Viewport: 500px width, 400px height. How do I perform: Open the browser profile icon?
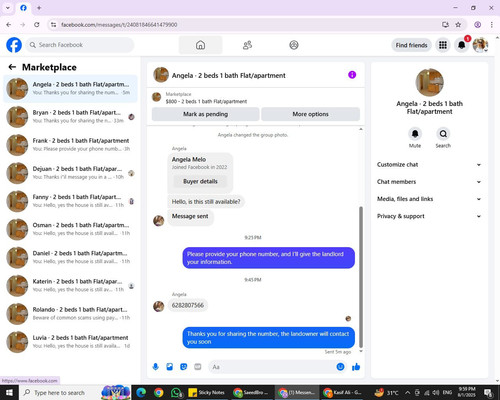477,25
